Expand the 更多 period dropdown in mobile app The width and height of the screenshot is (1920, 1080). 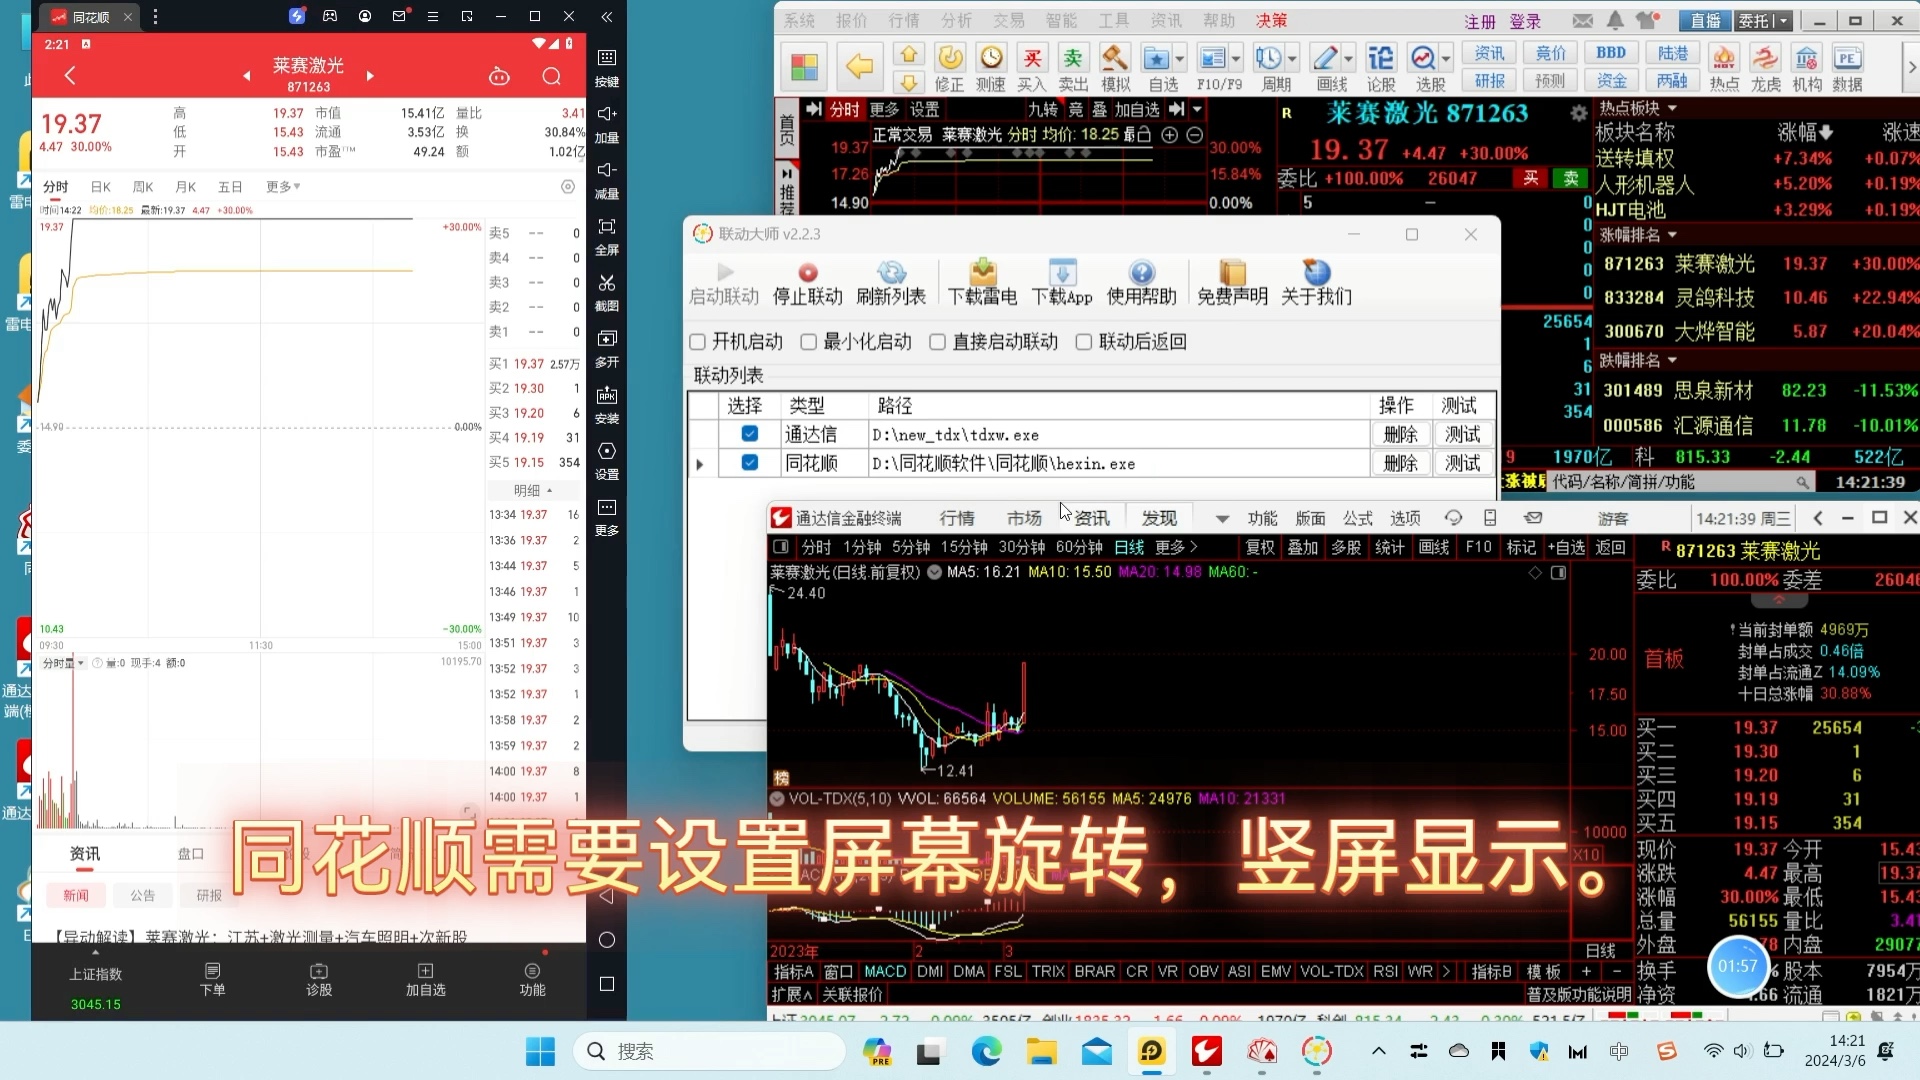(x=283, y=187)
